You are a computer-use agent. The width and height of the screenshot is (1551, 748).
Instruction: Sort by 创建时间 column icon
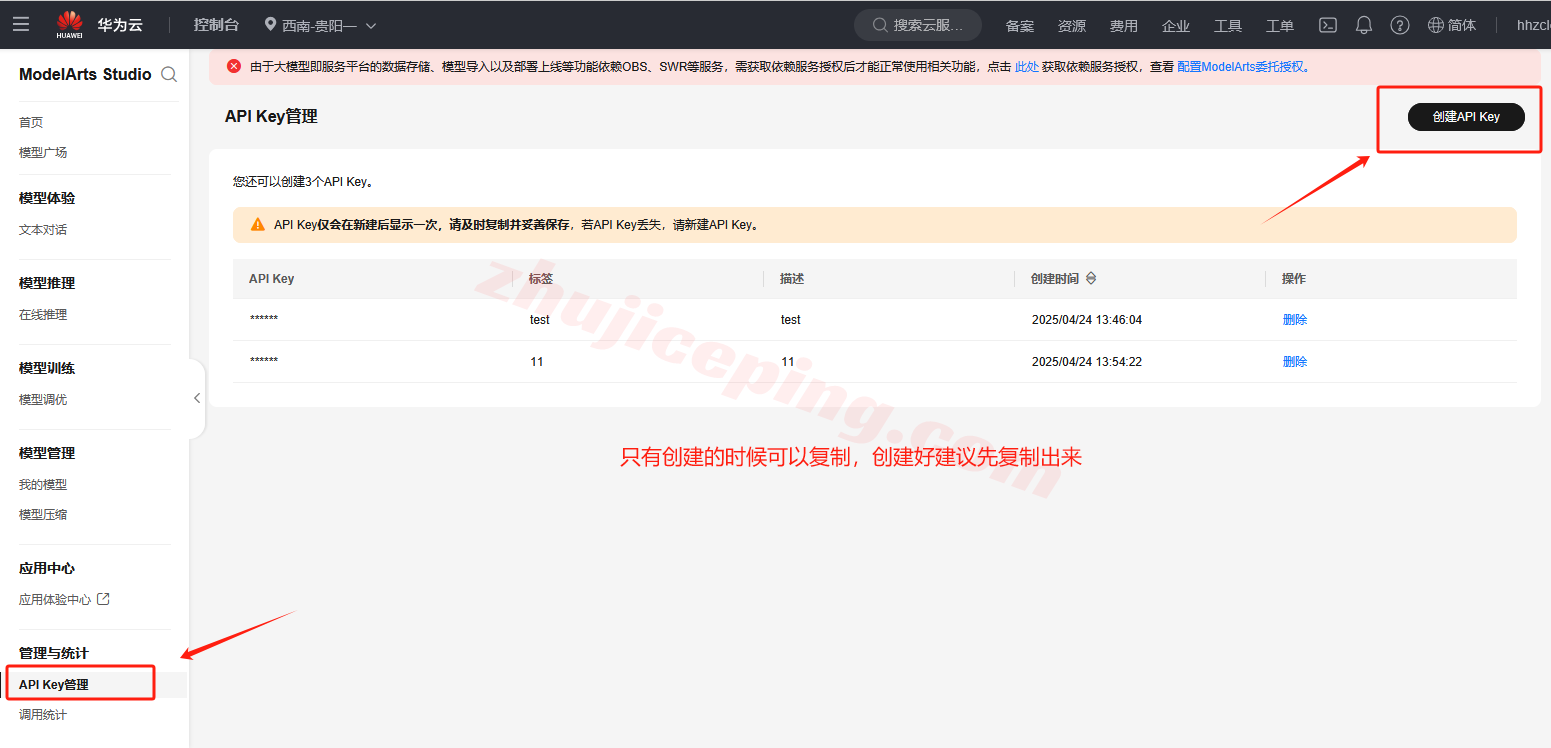pos(1091,278)
